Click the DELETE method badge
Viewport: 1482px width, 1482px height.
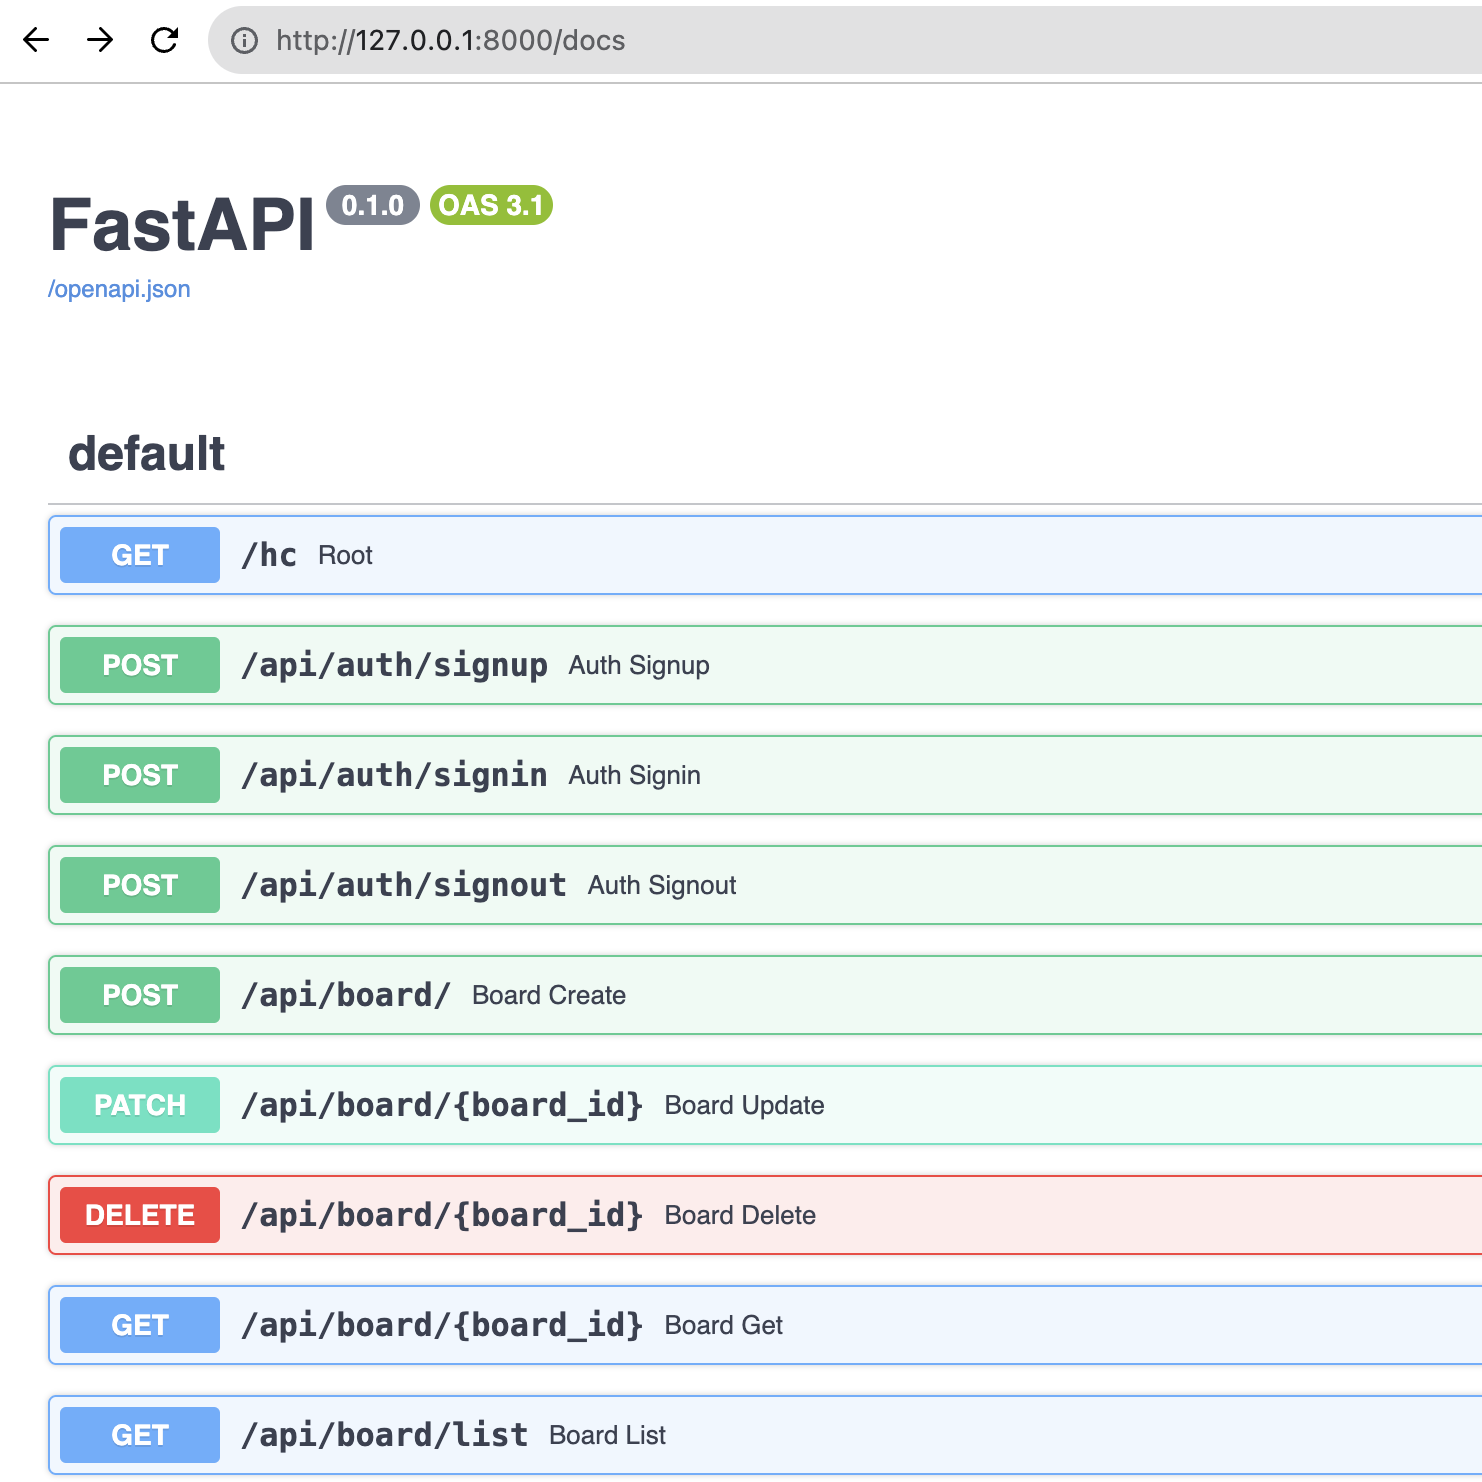(140, 1215)
